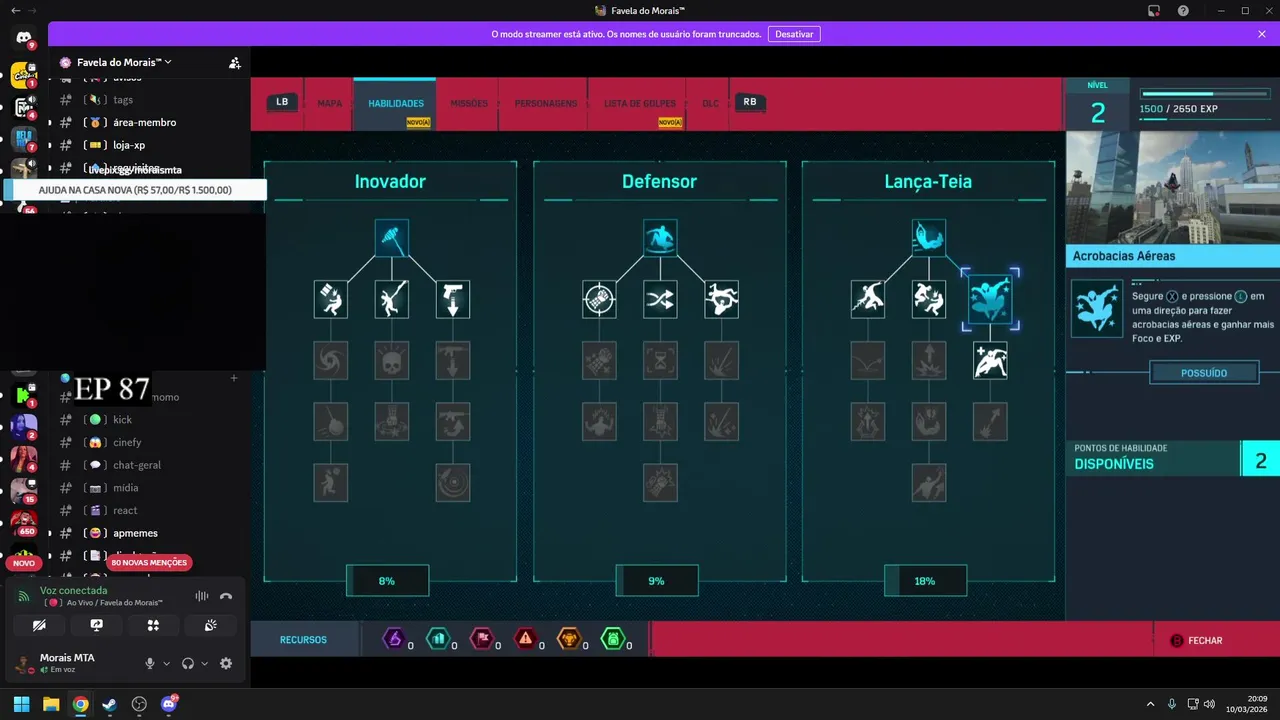
Task: Open Steam from the taskbar
Action: (x=109, y=704)
